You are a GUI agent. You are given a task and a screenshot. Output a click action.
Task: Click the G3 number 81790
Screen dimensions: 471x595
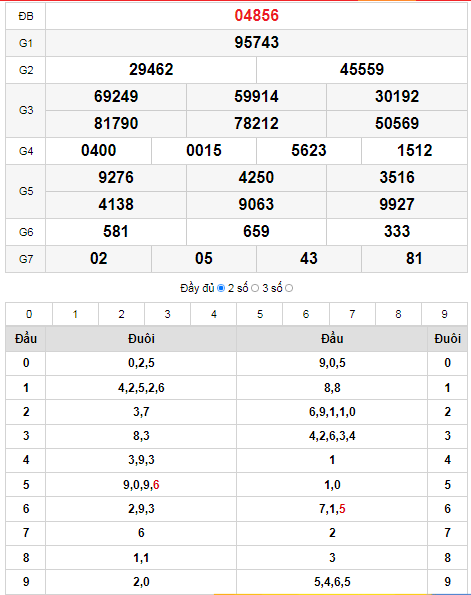(116, 123)
